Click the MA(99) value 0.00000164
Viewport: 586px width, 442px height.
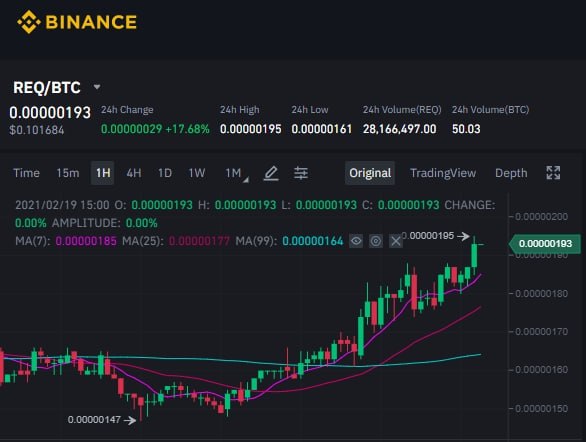coord(313,241)
